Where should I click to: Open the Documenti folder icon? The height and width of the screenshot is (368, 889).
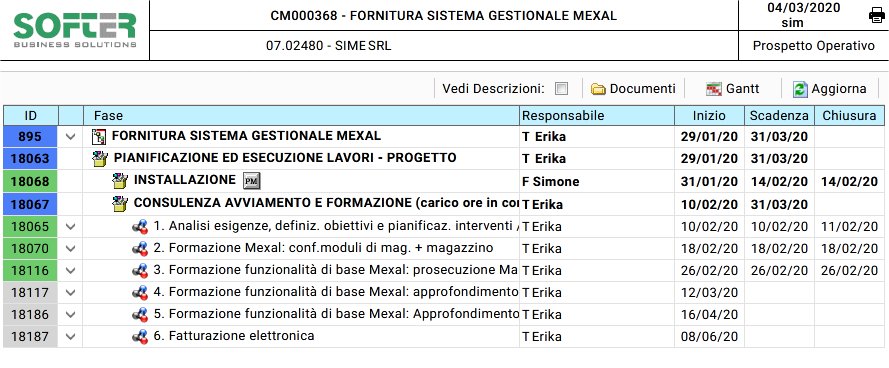[598, 89]
